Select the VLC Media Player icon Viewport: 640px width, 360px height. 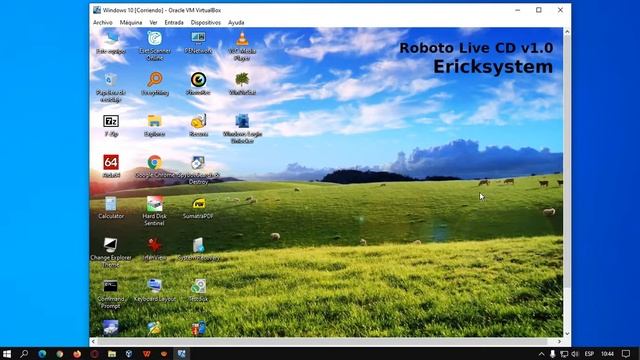[242, 46]
